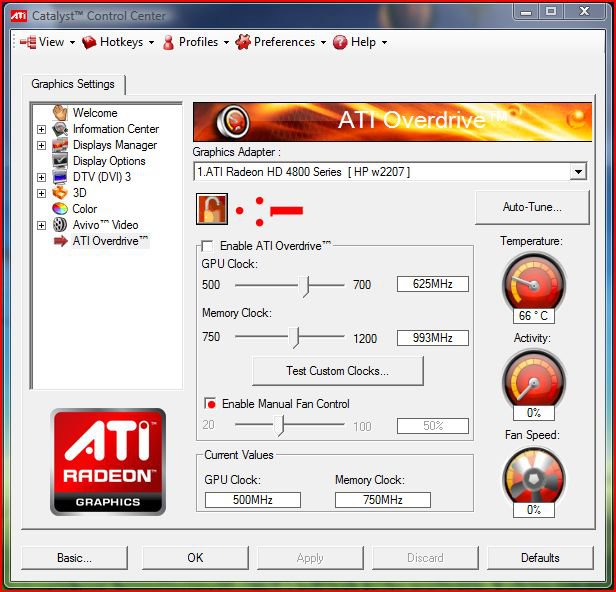Click the Discard button
Viewport: 616px width, 592px height.
(x=425, y=558)
